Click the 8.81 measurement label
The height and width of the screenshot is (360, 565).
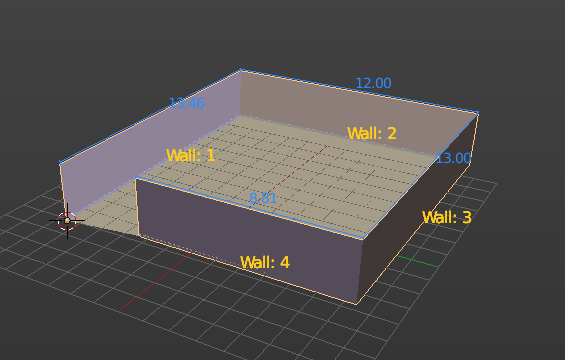pyautogui.click(x=263, y=198)
